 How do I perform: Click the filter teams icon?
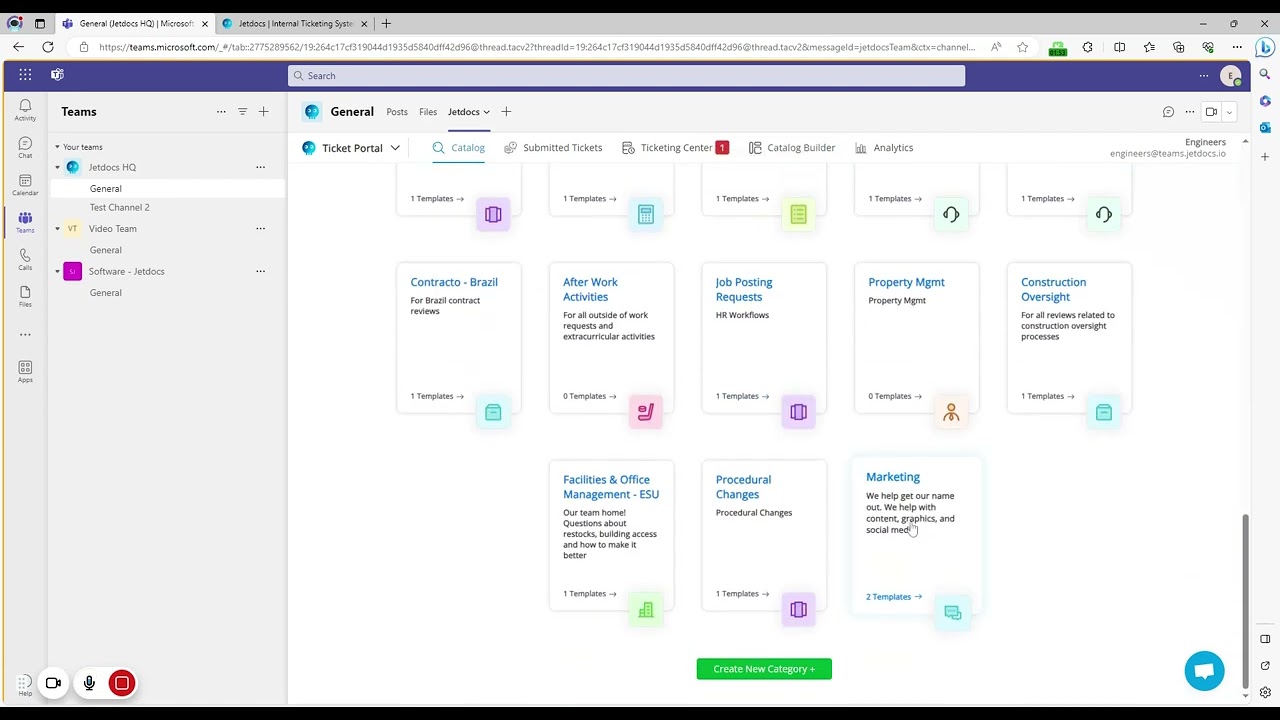tap(242, 112)
